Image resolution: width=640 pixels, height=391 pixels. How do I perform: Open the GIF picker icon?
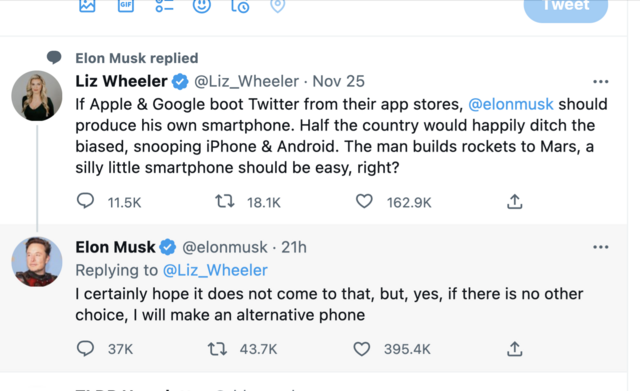click(126, 5)
